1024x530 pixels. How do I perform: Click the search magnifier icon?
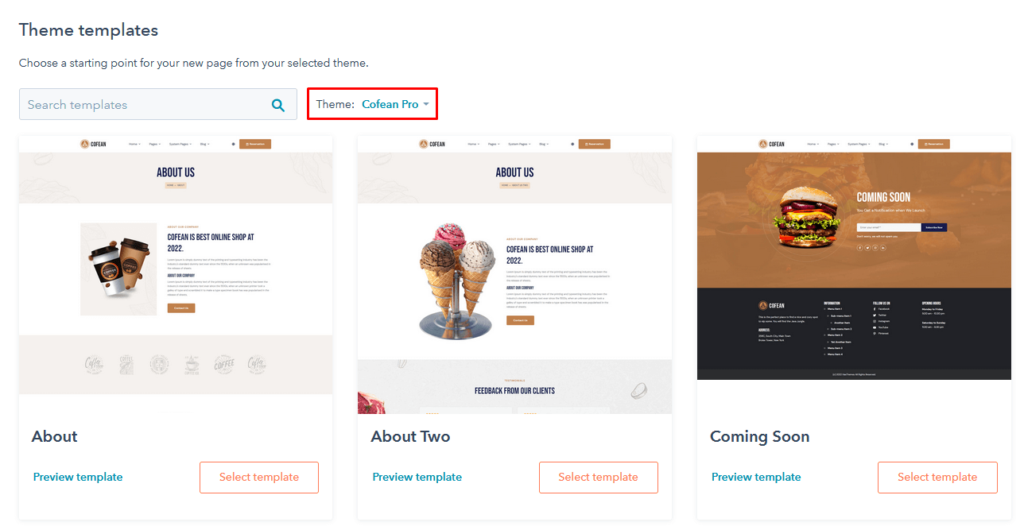278,105
